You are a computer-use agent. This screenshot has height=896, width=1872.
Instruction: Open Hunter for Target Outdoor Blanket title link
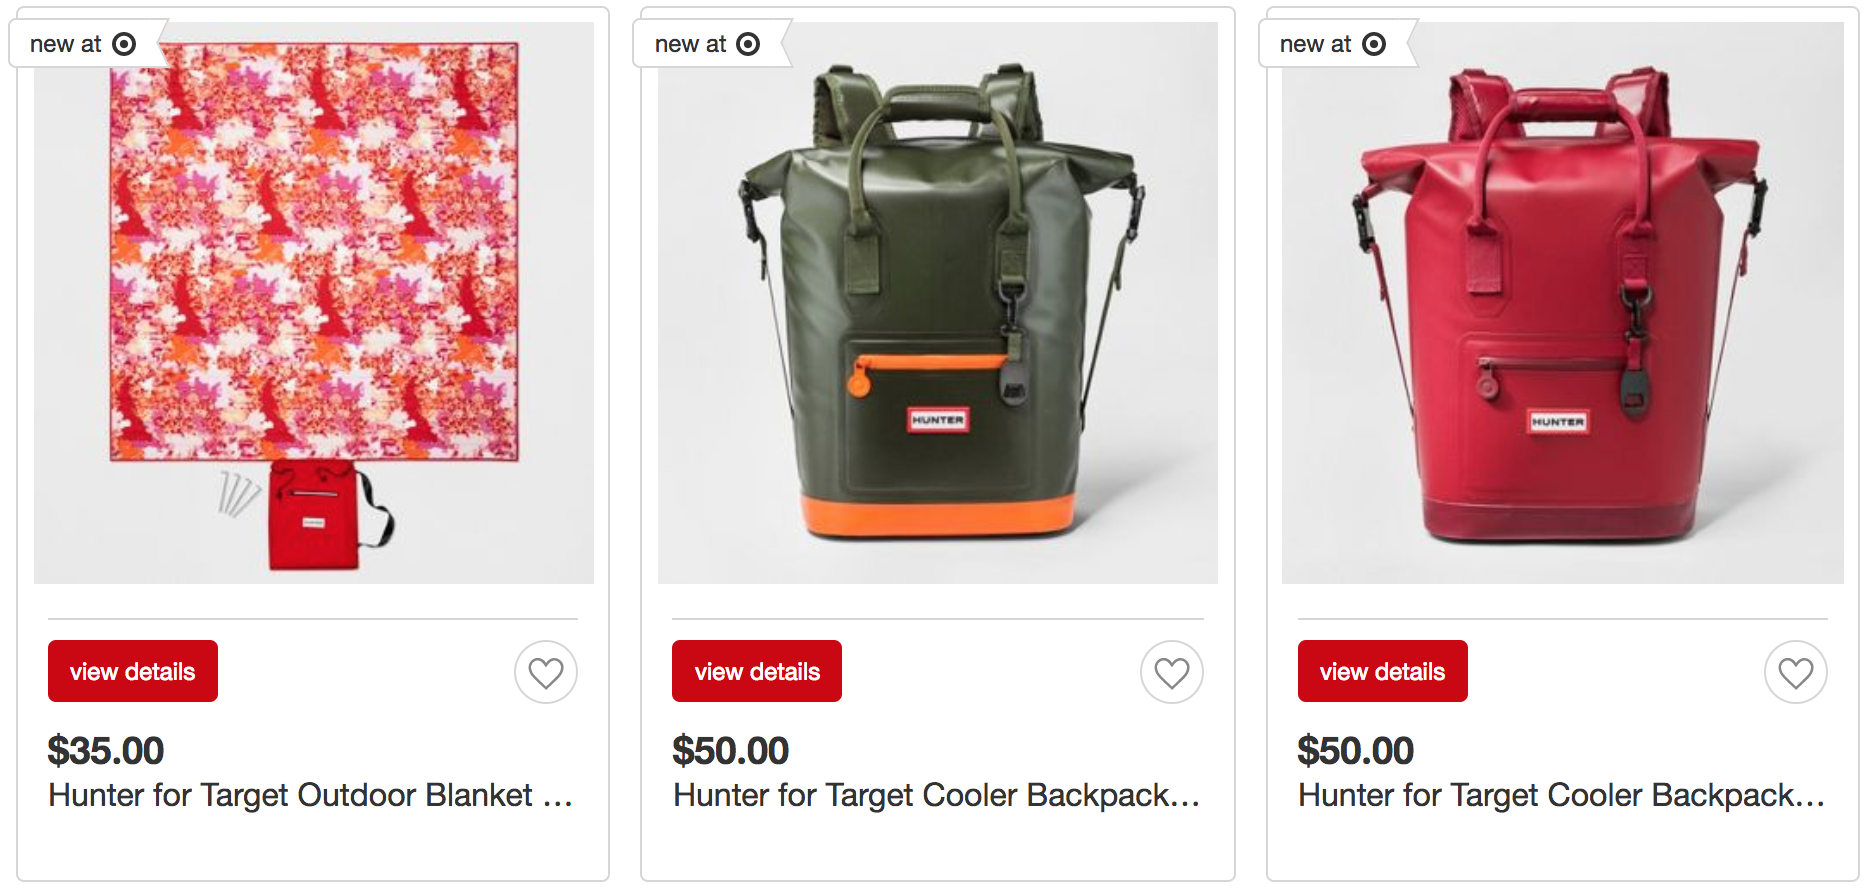(x=310, y=795)
